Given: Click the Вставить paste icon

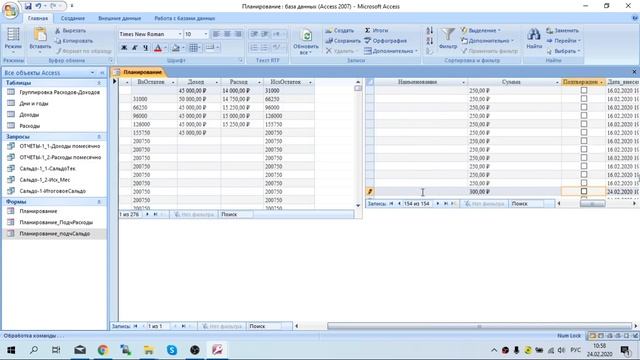Looking at the screenshot, I should [x=40, y=34].
